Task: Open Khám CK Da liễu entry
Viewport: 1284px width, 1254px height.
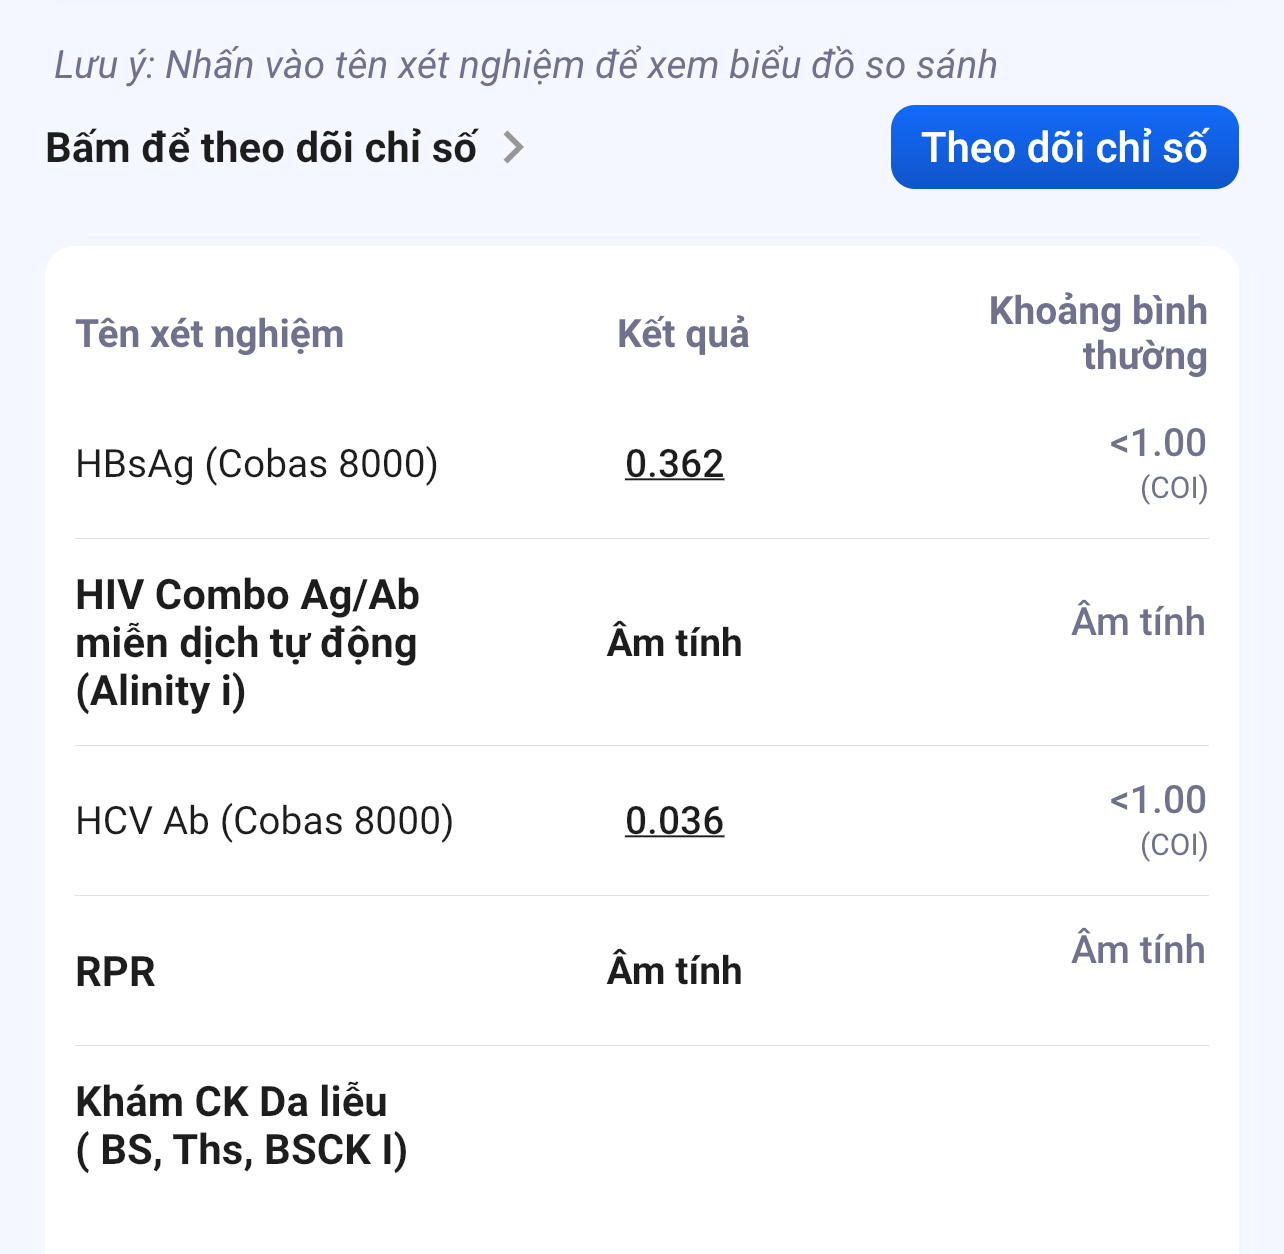Action: (241, 1126)
